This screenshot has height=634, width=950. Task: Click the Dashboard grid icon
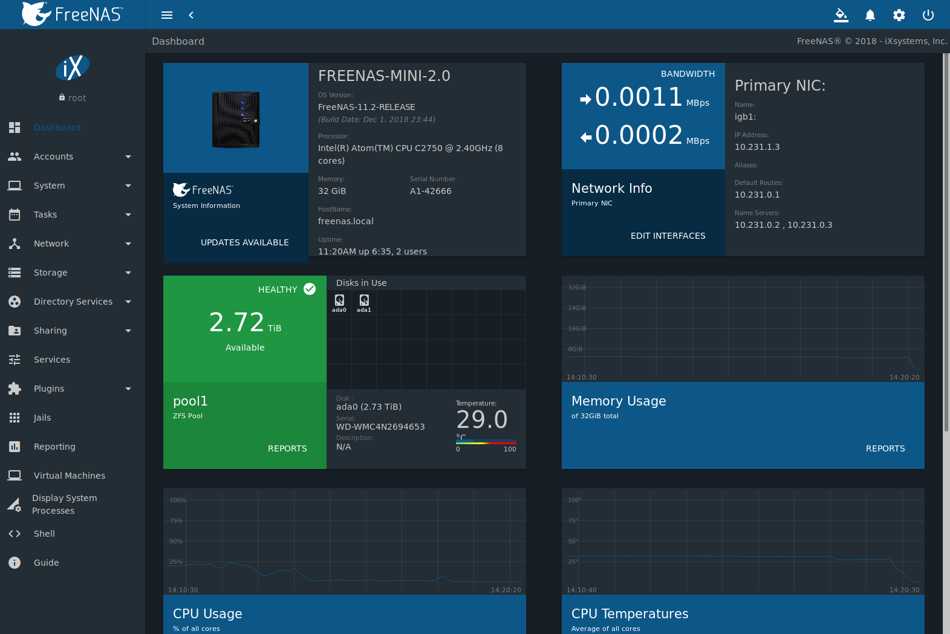coord(15,127)
